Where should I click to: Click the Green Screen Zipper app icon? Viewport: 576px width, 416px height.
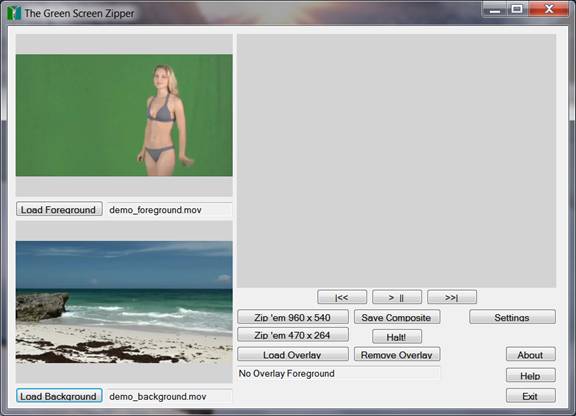[x=14, y=13]
